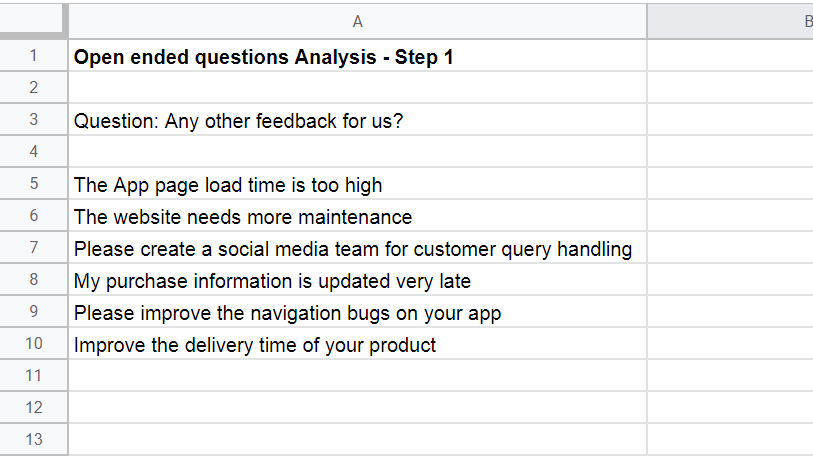Select 'The website needs more maintenance' cell
This screenshot has height=456, width=813.
(x=357, y=215)
